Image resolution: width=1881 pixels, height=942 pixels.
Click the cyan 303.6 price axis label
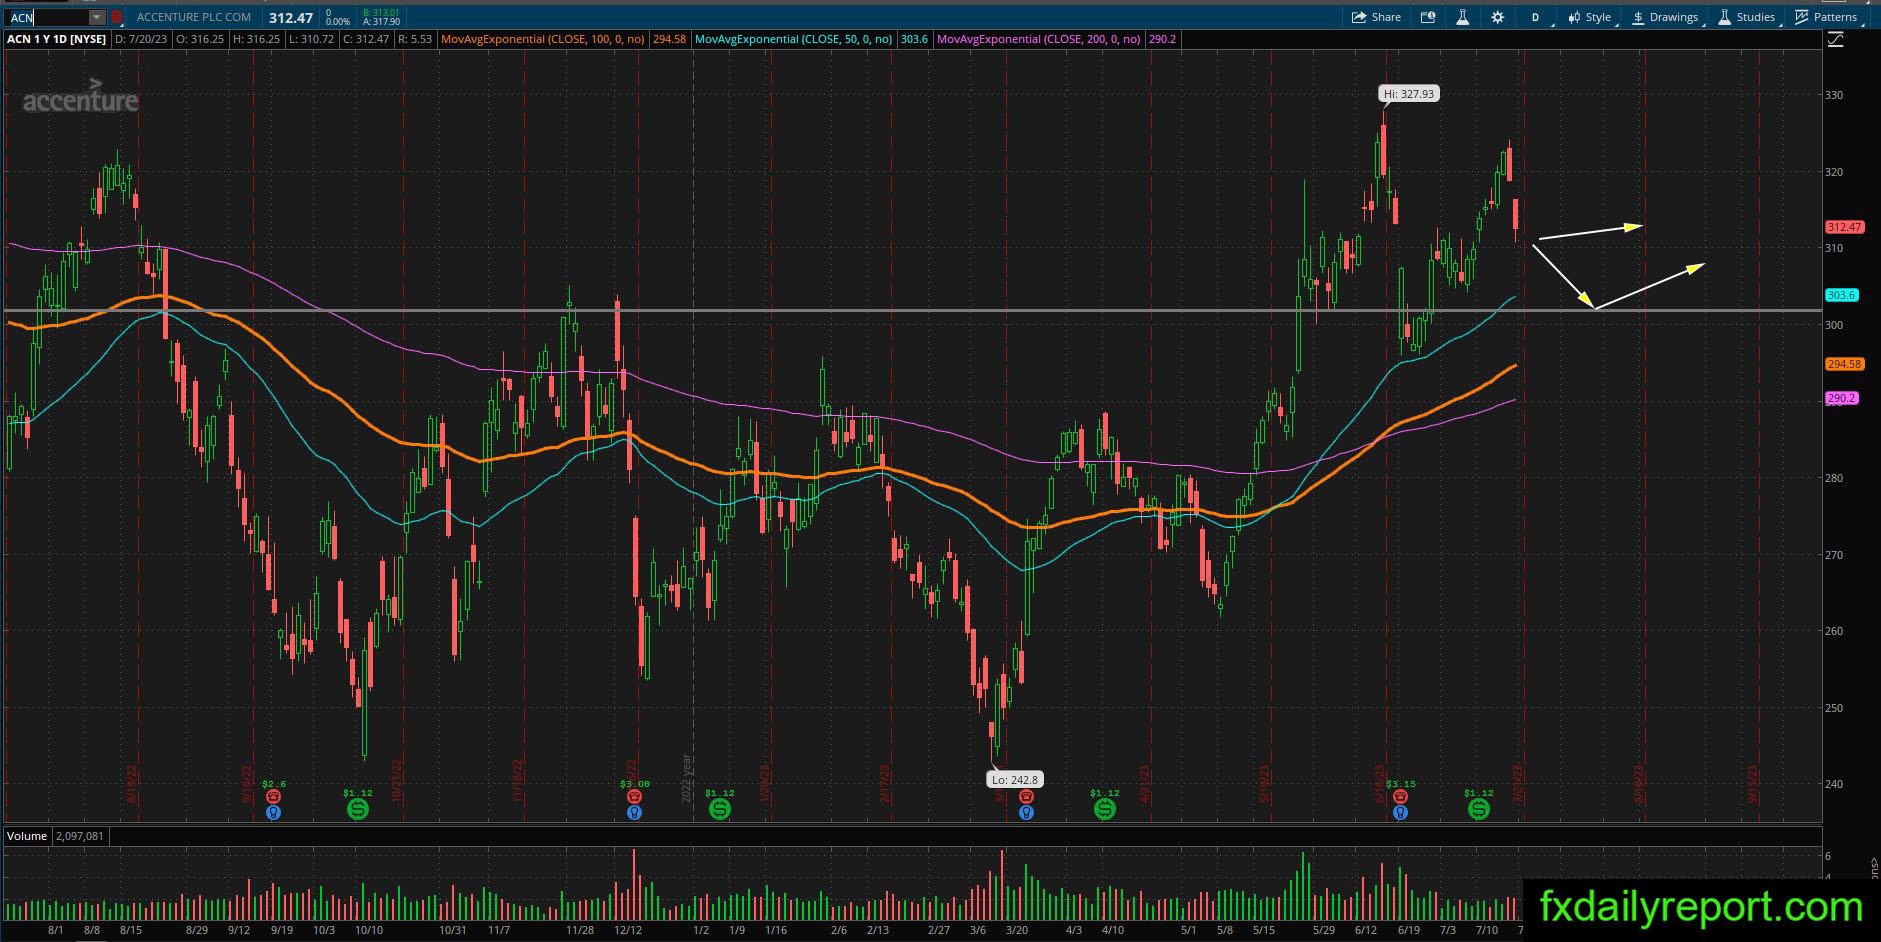coord(1841,295)
